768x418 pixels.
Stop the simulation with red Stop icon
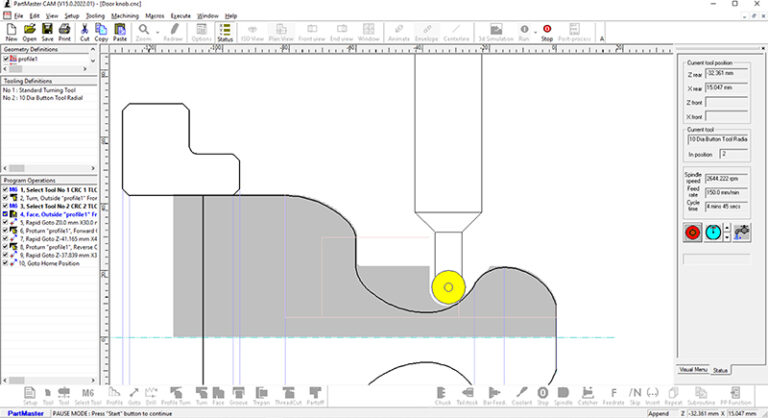coord(547,32)
